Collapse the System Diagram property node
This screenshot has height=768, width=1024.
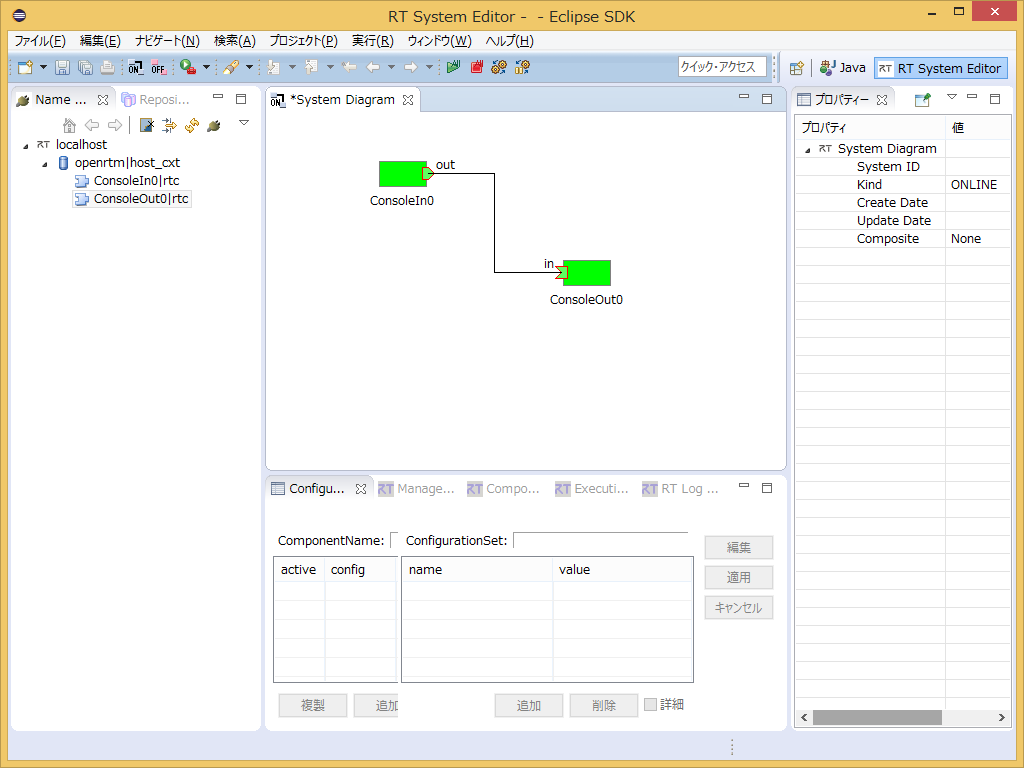click(808, 150)
